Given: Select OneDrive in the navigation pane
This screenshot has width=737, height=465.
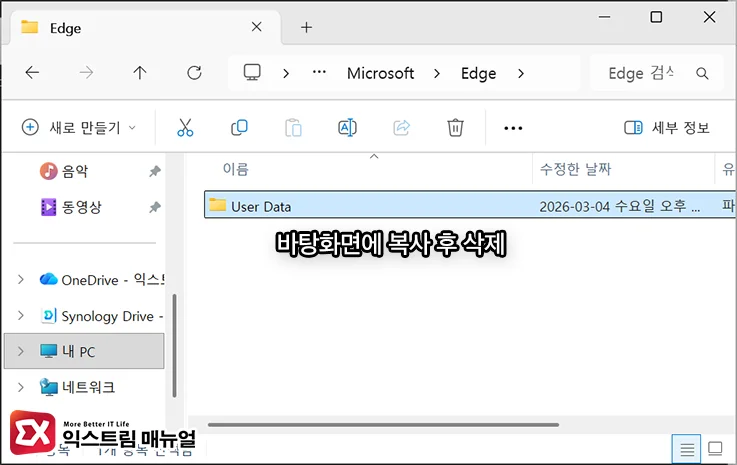Looking at the screenshot, I should [102, 280].
